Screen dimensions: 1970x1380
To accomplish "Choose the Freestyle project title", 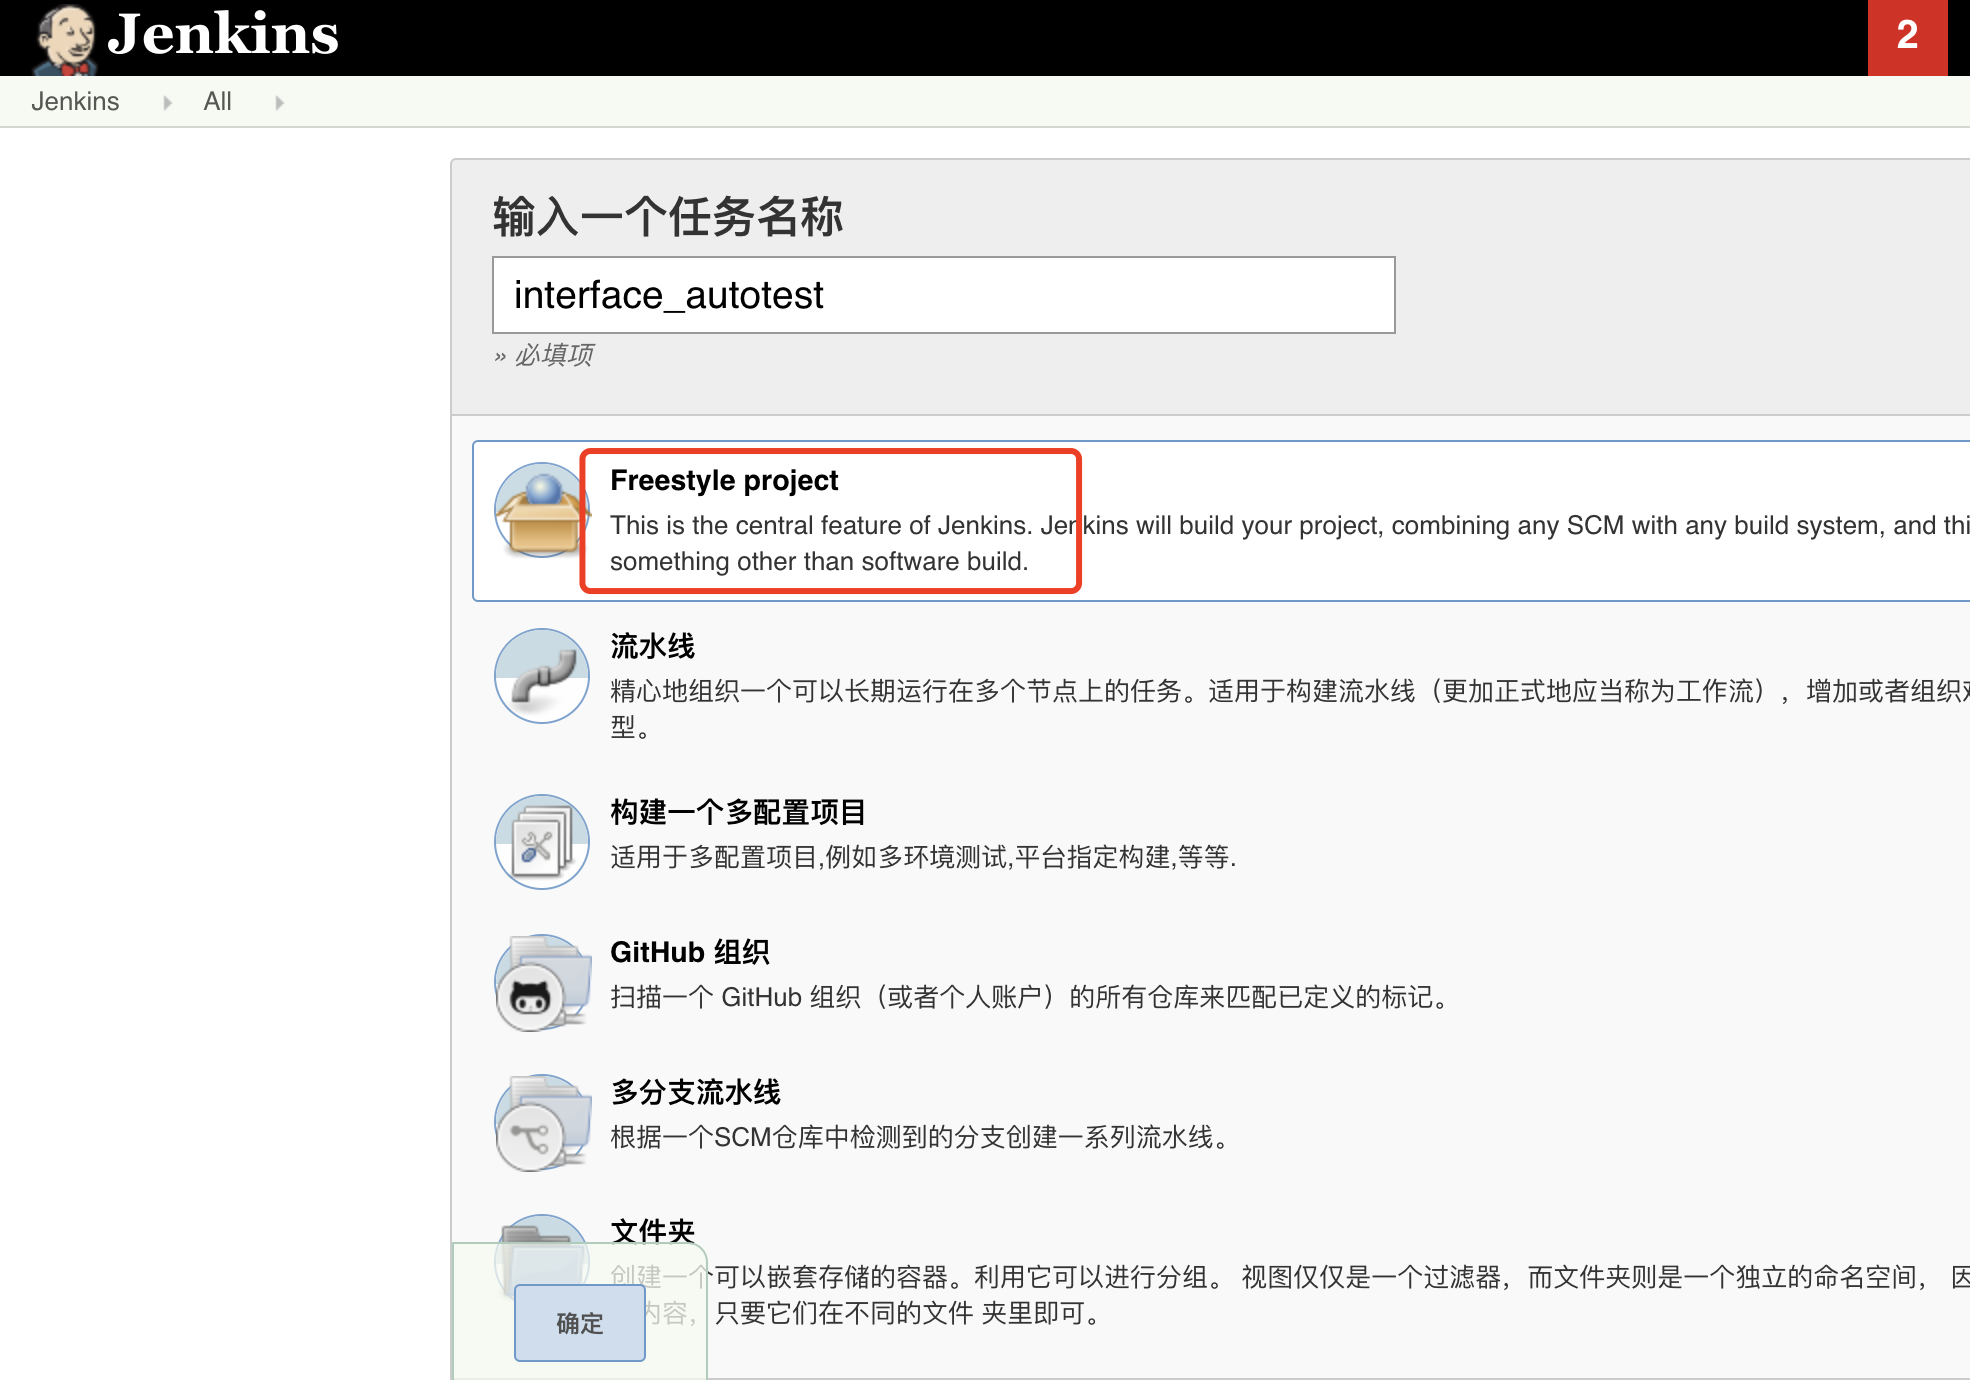I will [x=724, y=480].
